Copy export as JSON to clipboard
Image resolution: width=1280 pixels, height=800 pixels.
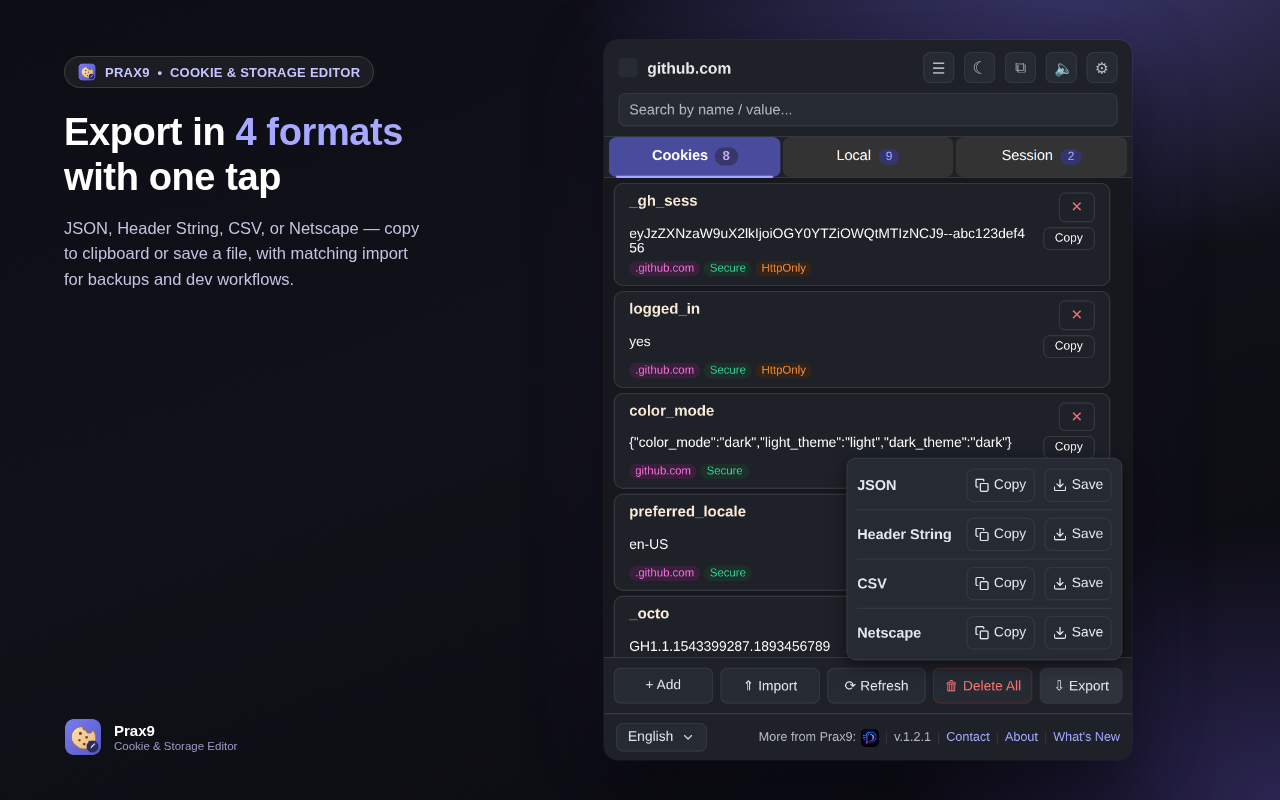(1001, 485)
